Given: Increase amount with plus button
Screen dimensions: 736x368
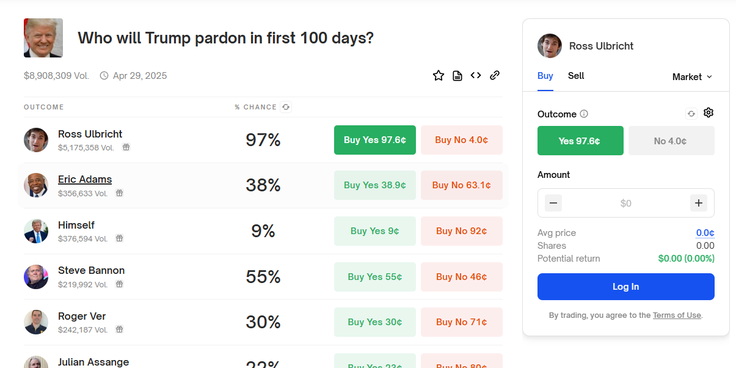Looking at the screenshot, I should point(698,203).
